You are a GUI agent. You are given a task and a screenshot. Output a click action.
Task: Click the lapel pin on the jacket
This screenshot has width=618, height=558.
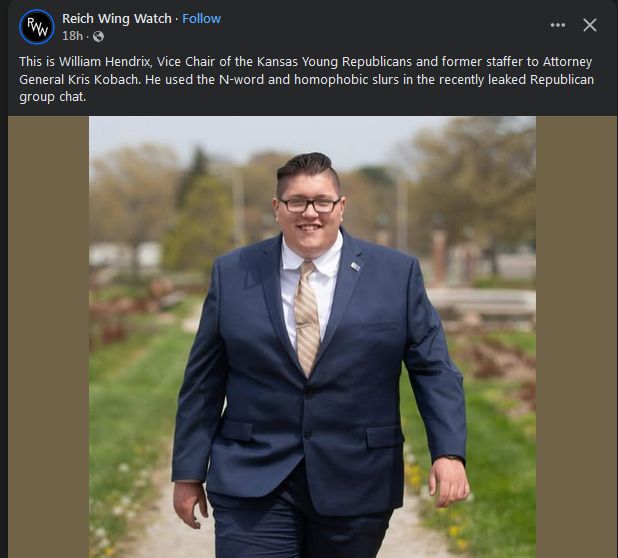[355, 266]
